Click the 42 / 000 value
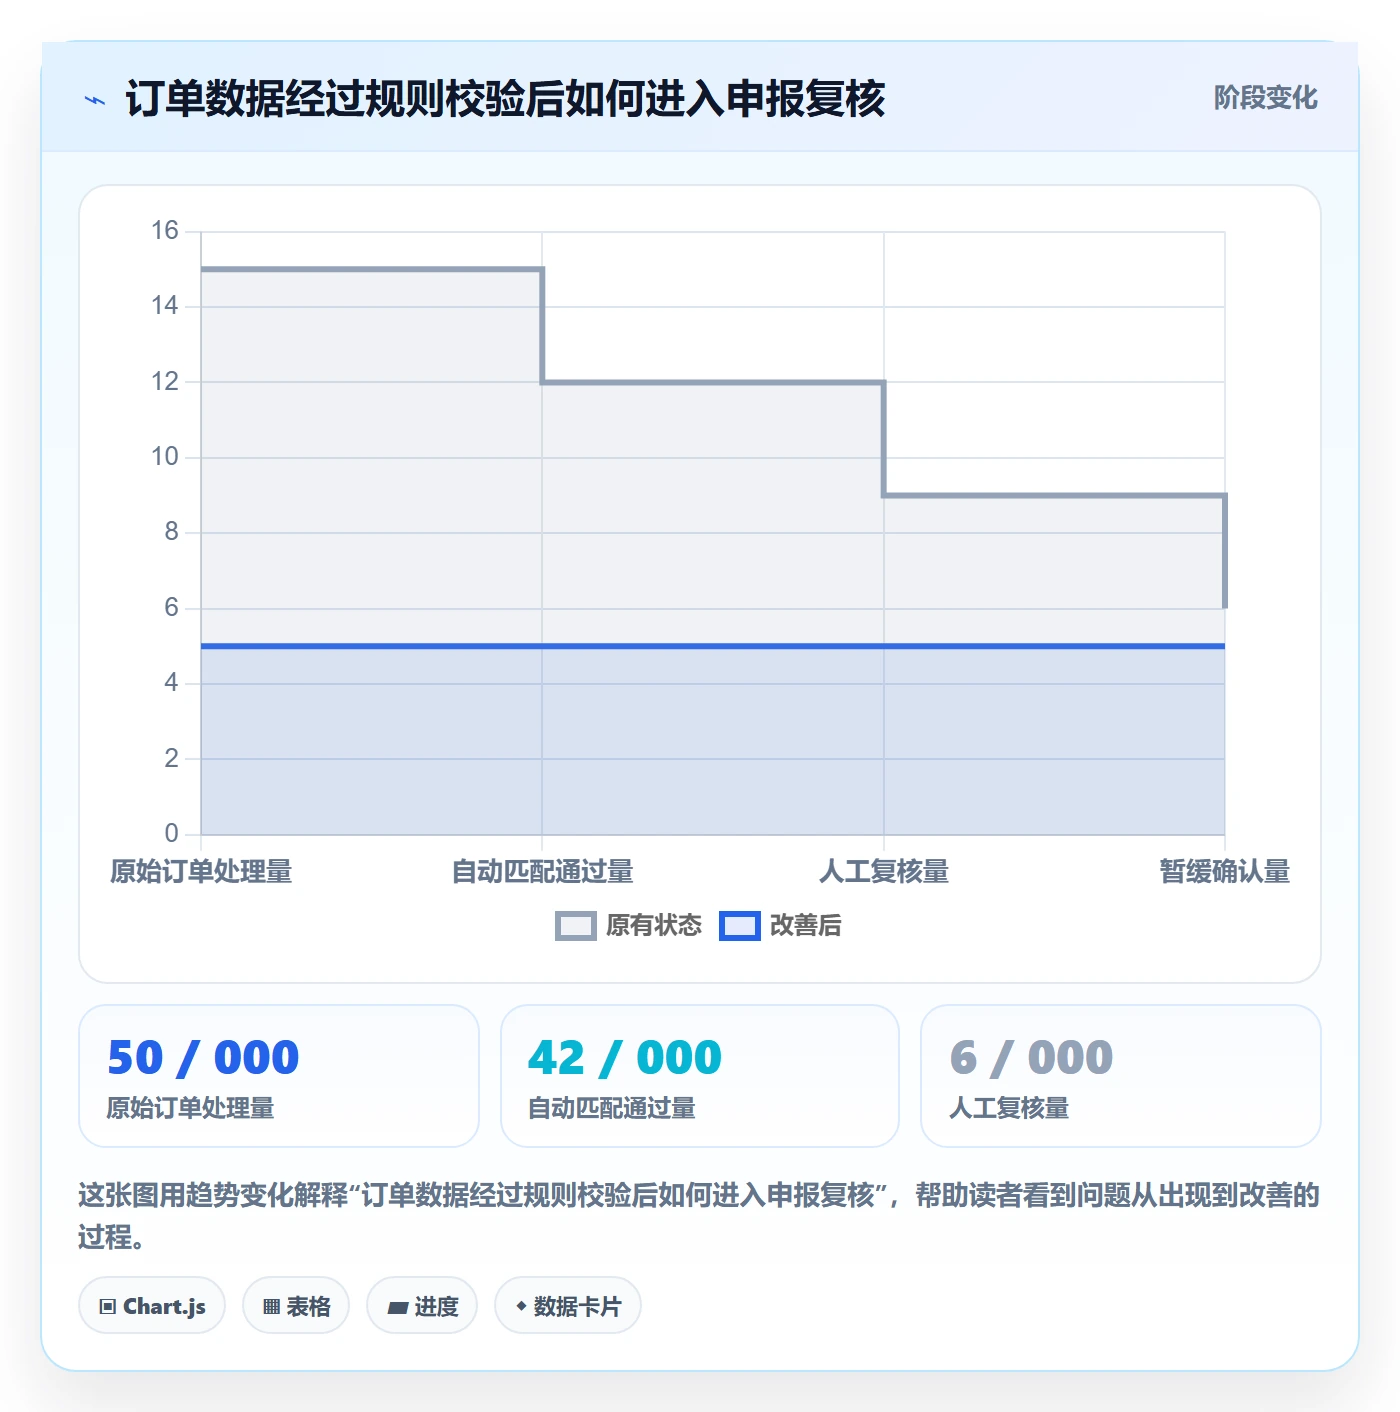This screenshot has height=1412, width=1400. [625, 1058]
